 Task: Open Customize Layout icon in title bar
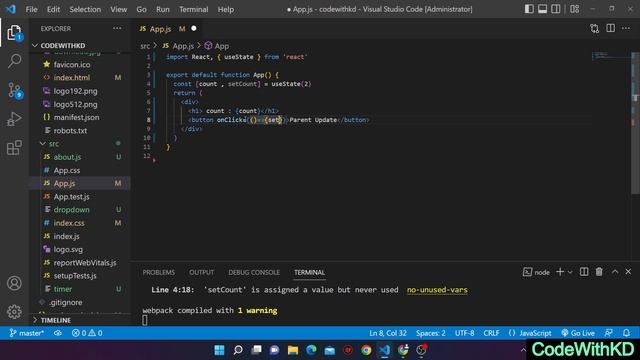575,9
